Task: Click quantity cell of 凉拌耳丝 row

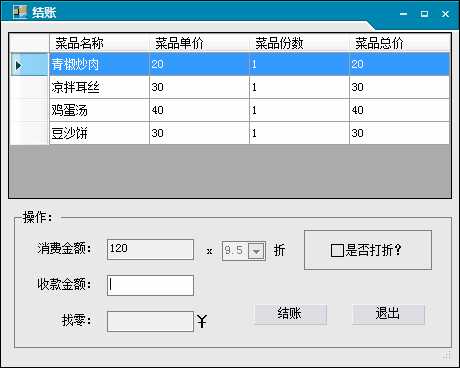Action: tap(299, 87)
